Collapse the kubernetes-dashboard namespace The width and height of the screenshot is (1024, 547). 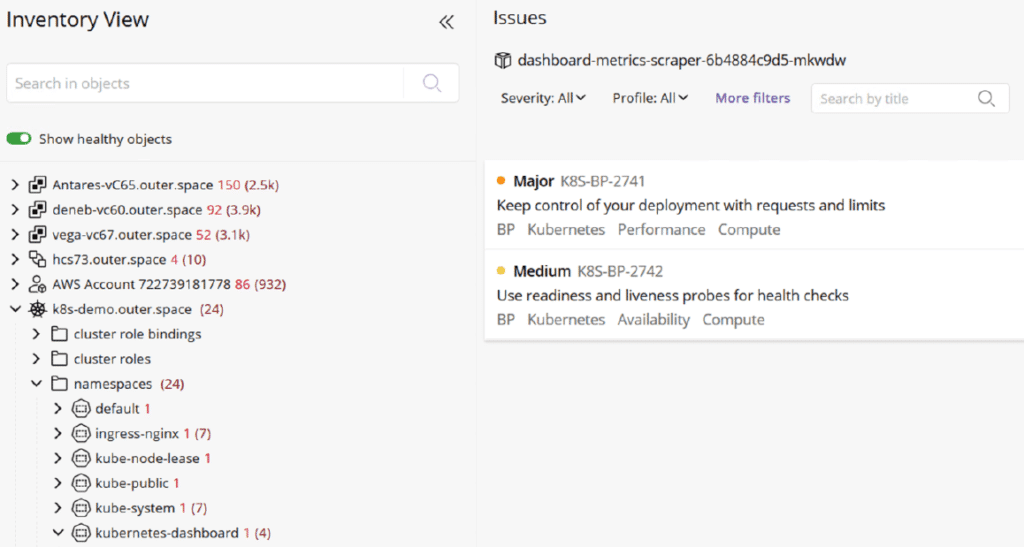(x=58, y=533)
